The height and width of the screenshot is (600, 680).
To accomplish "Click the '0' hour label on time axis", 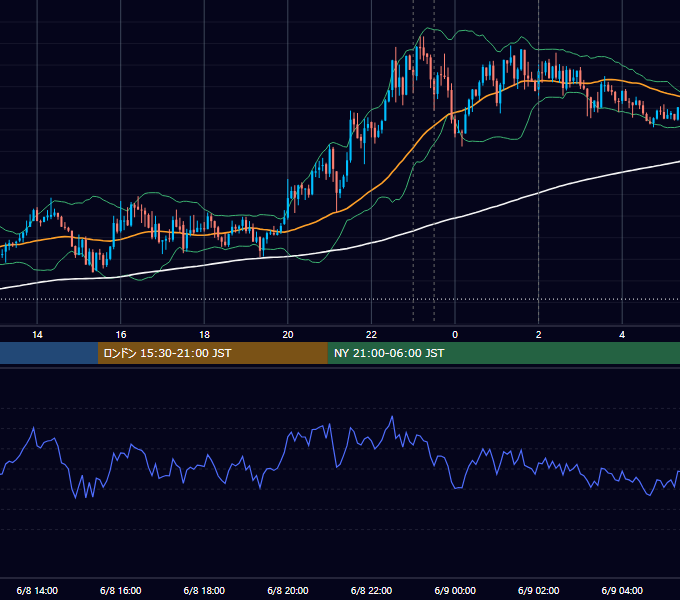I will pyautogui.click(x=455, y=335).
